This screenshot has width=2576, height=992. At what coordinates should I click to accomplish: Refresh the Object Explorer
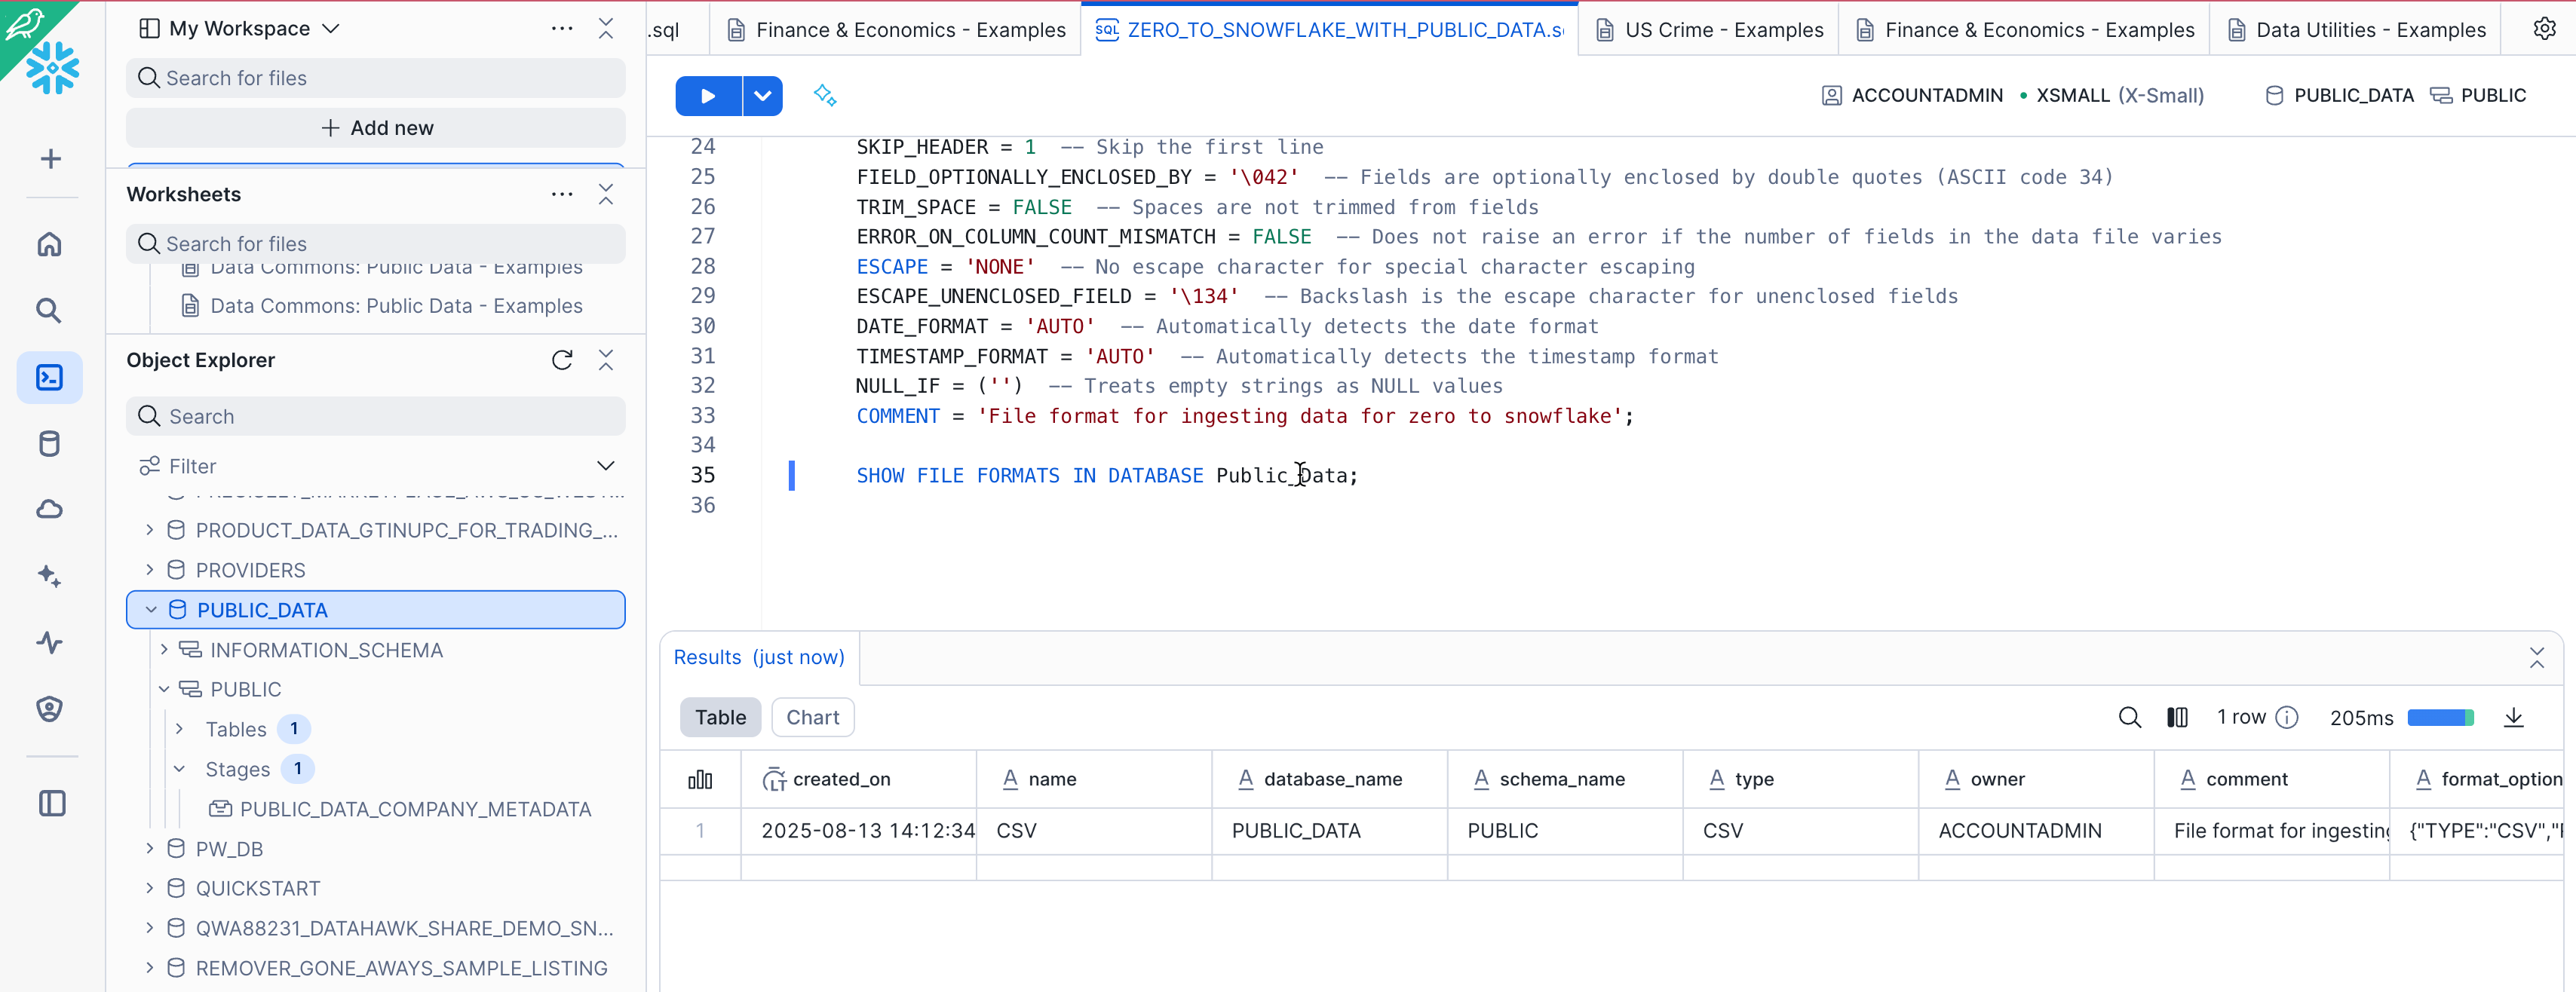(x=562, y=360)
